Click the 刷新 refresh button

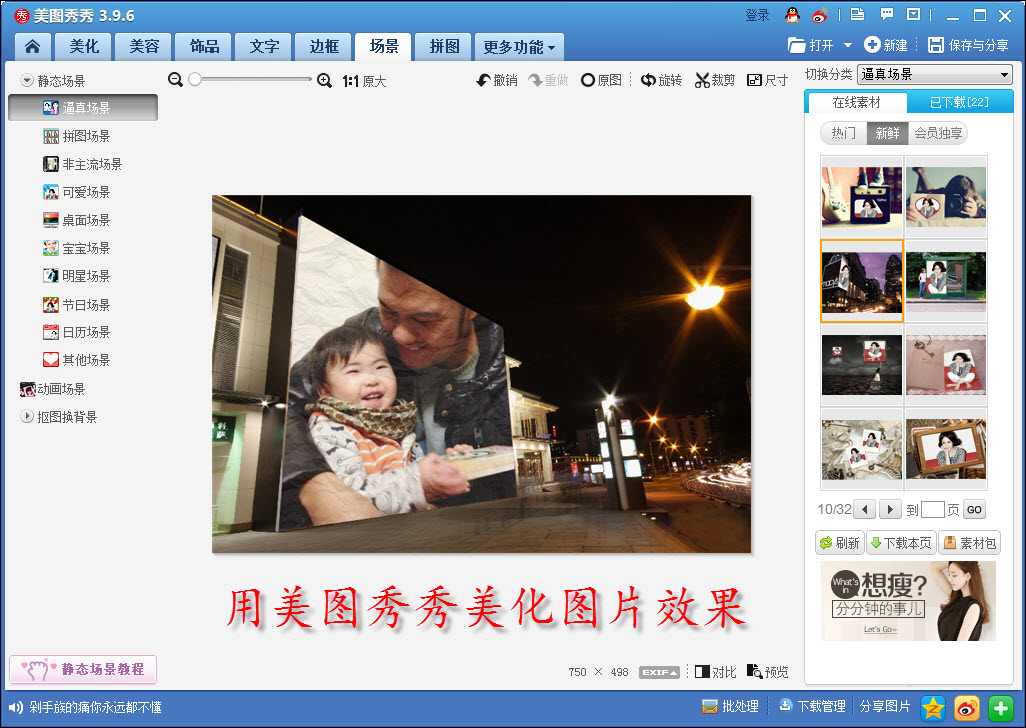click(840, 543)
